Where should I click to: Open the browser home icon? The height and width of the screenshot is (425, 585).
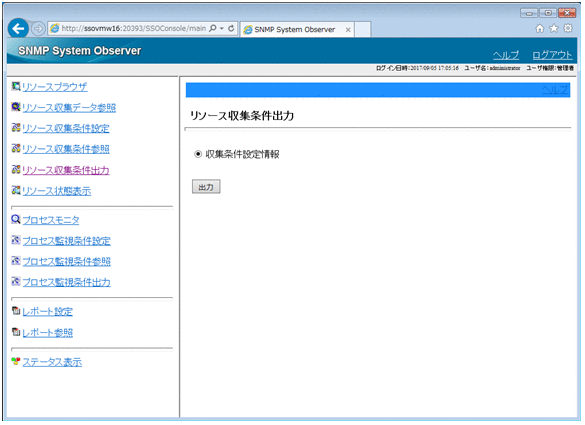(x=539, y=28)
